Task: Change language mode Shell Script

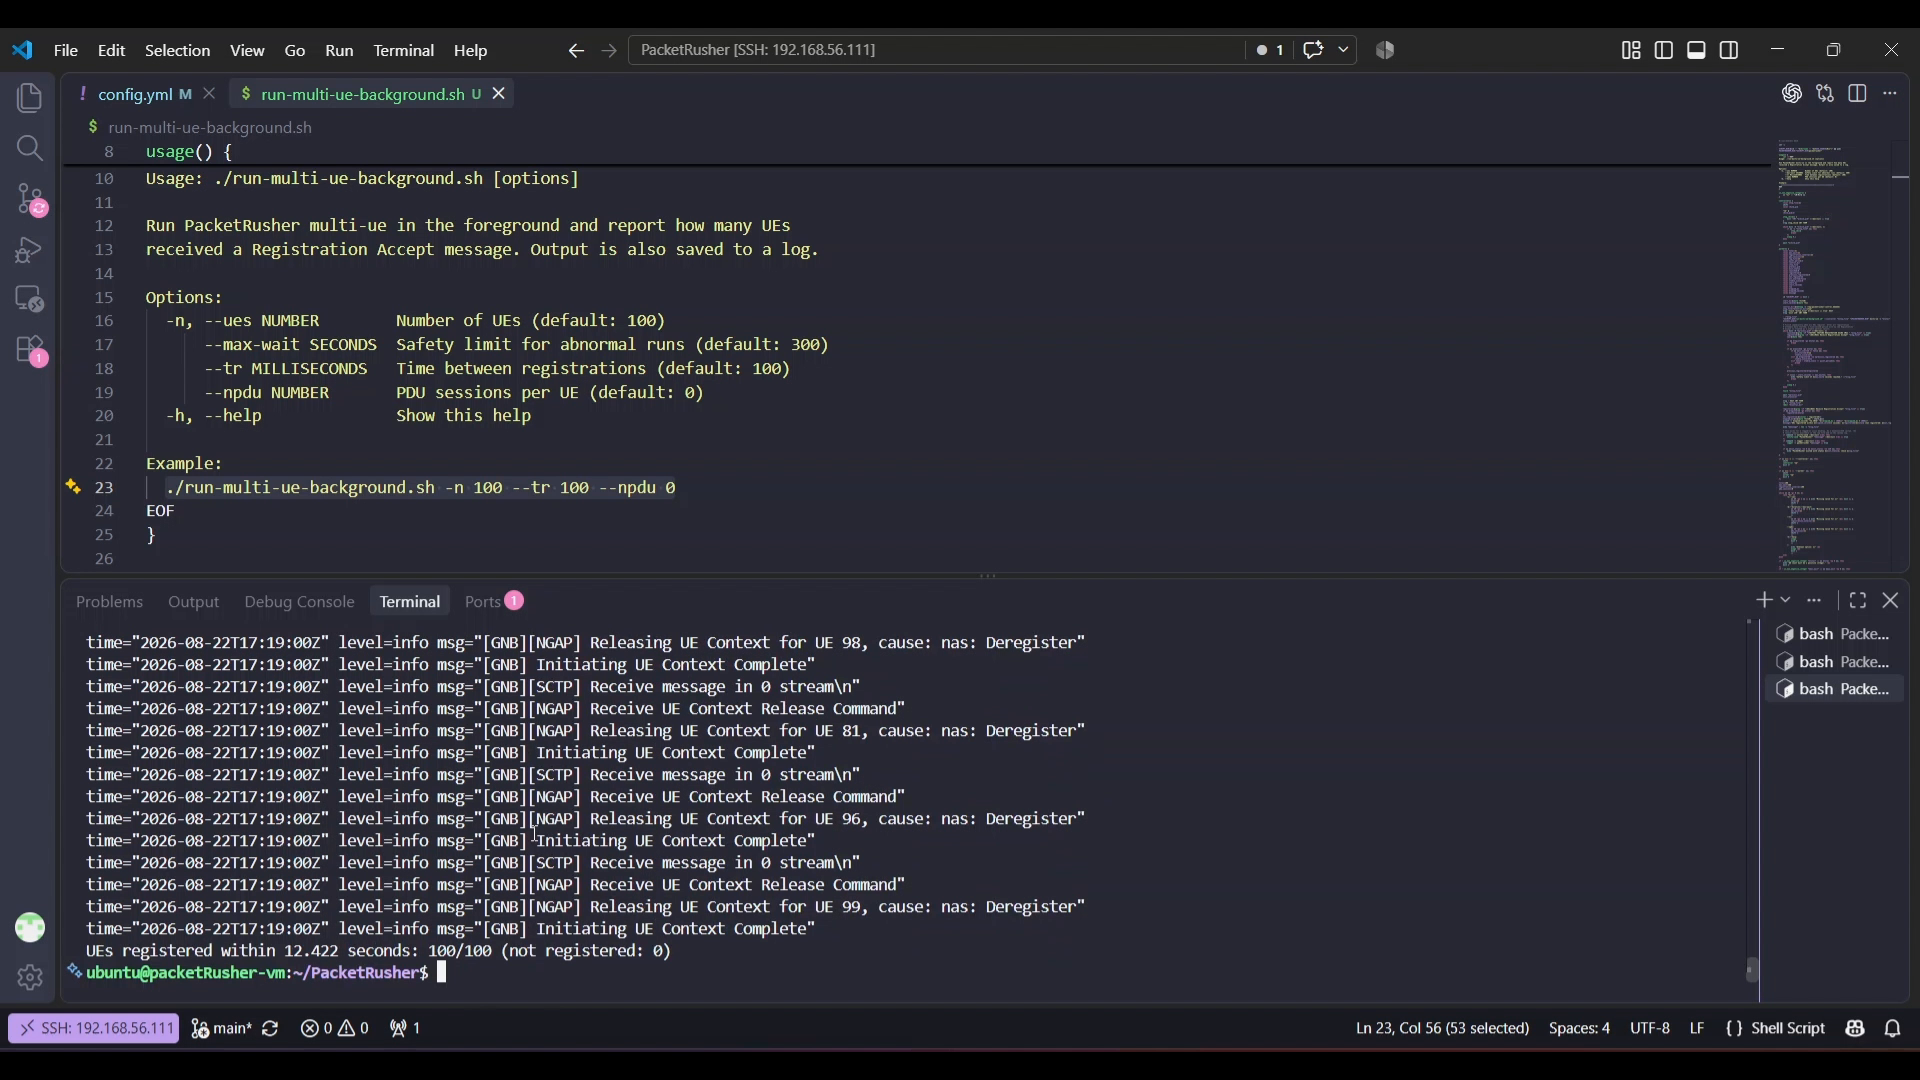Action: [x=1788, y=1028]
